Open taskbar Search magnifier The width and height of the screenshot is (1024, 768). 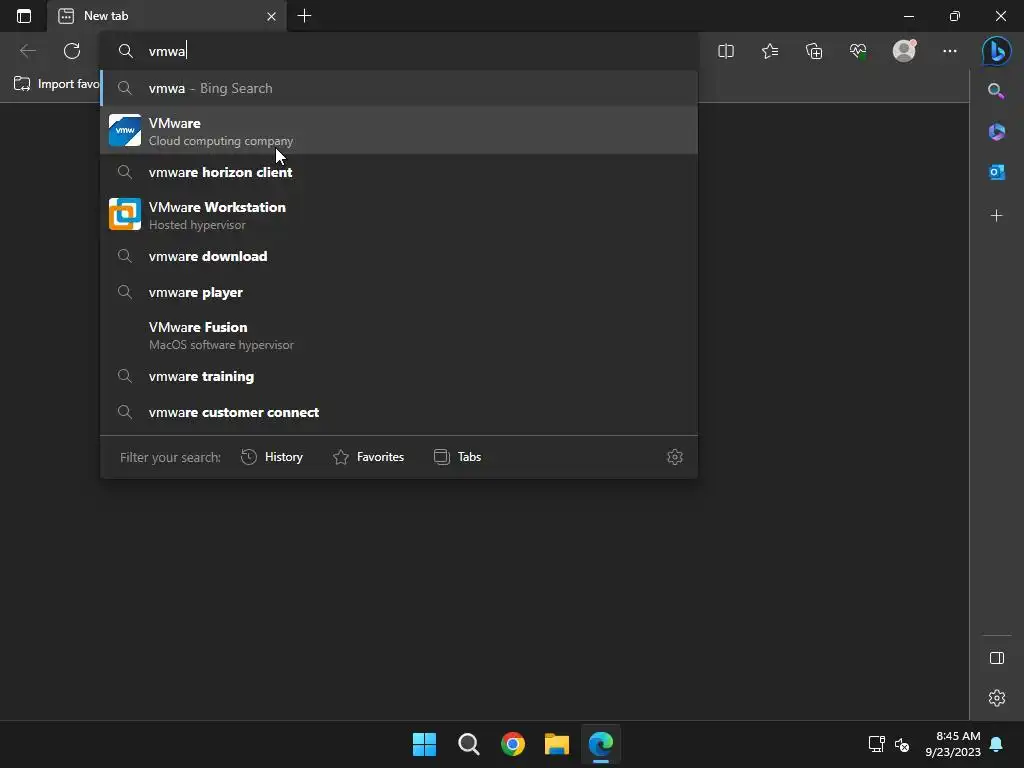coord(468,744)
